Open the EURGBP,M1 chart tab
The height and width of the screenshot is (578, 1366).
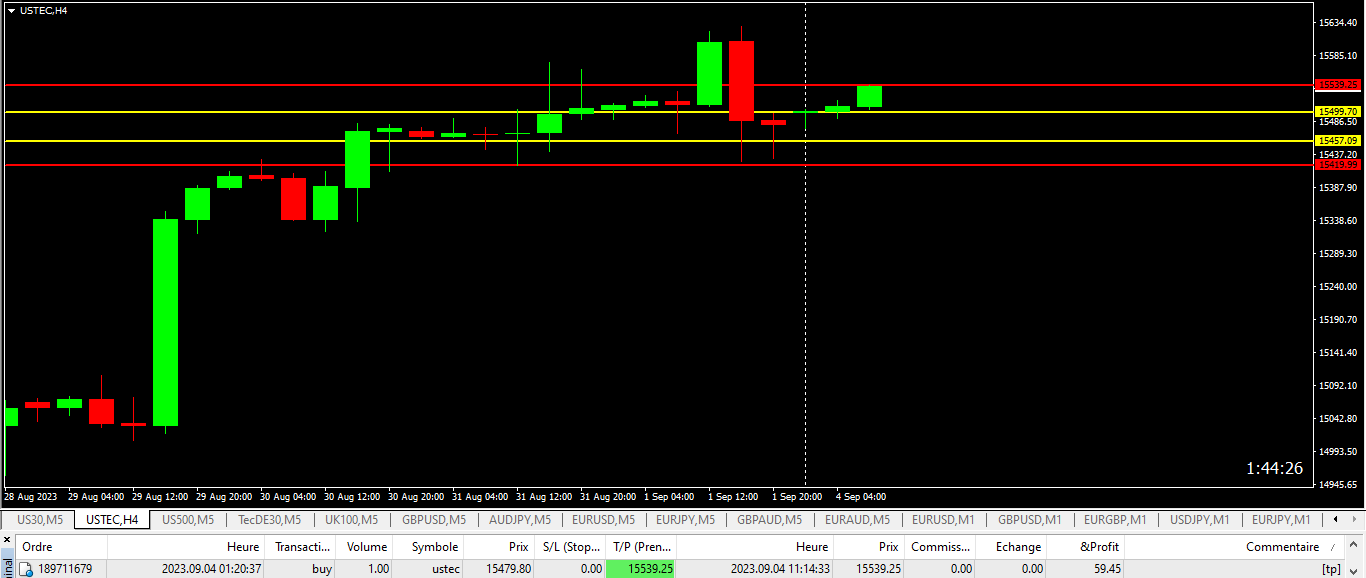[x=1115, y=520]
